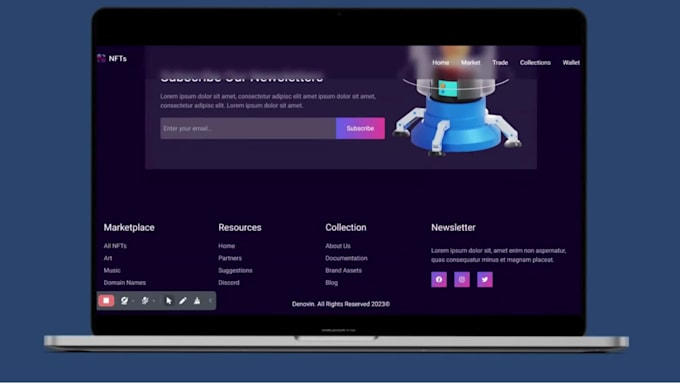
Task: Open the Partners footer link
Action: (x=230, y=258)
